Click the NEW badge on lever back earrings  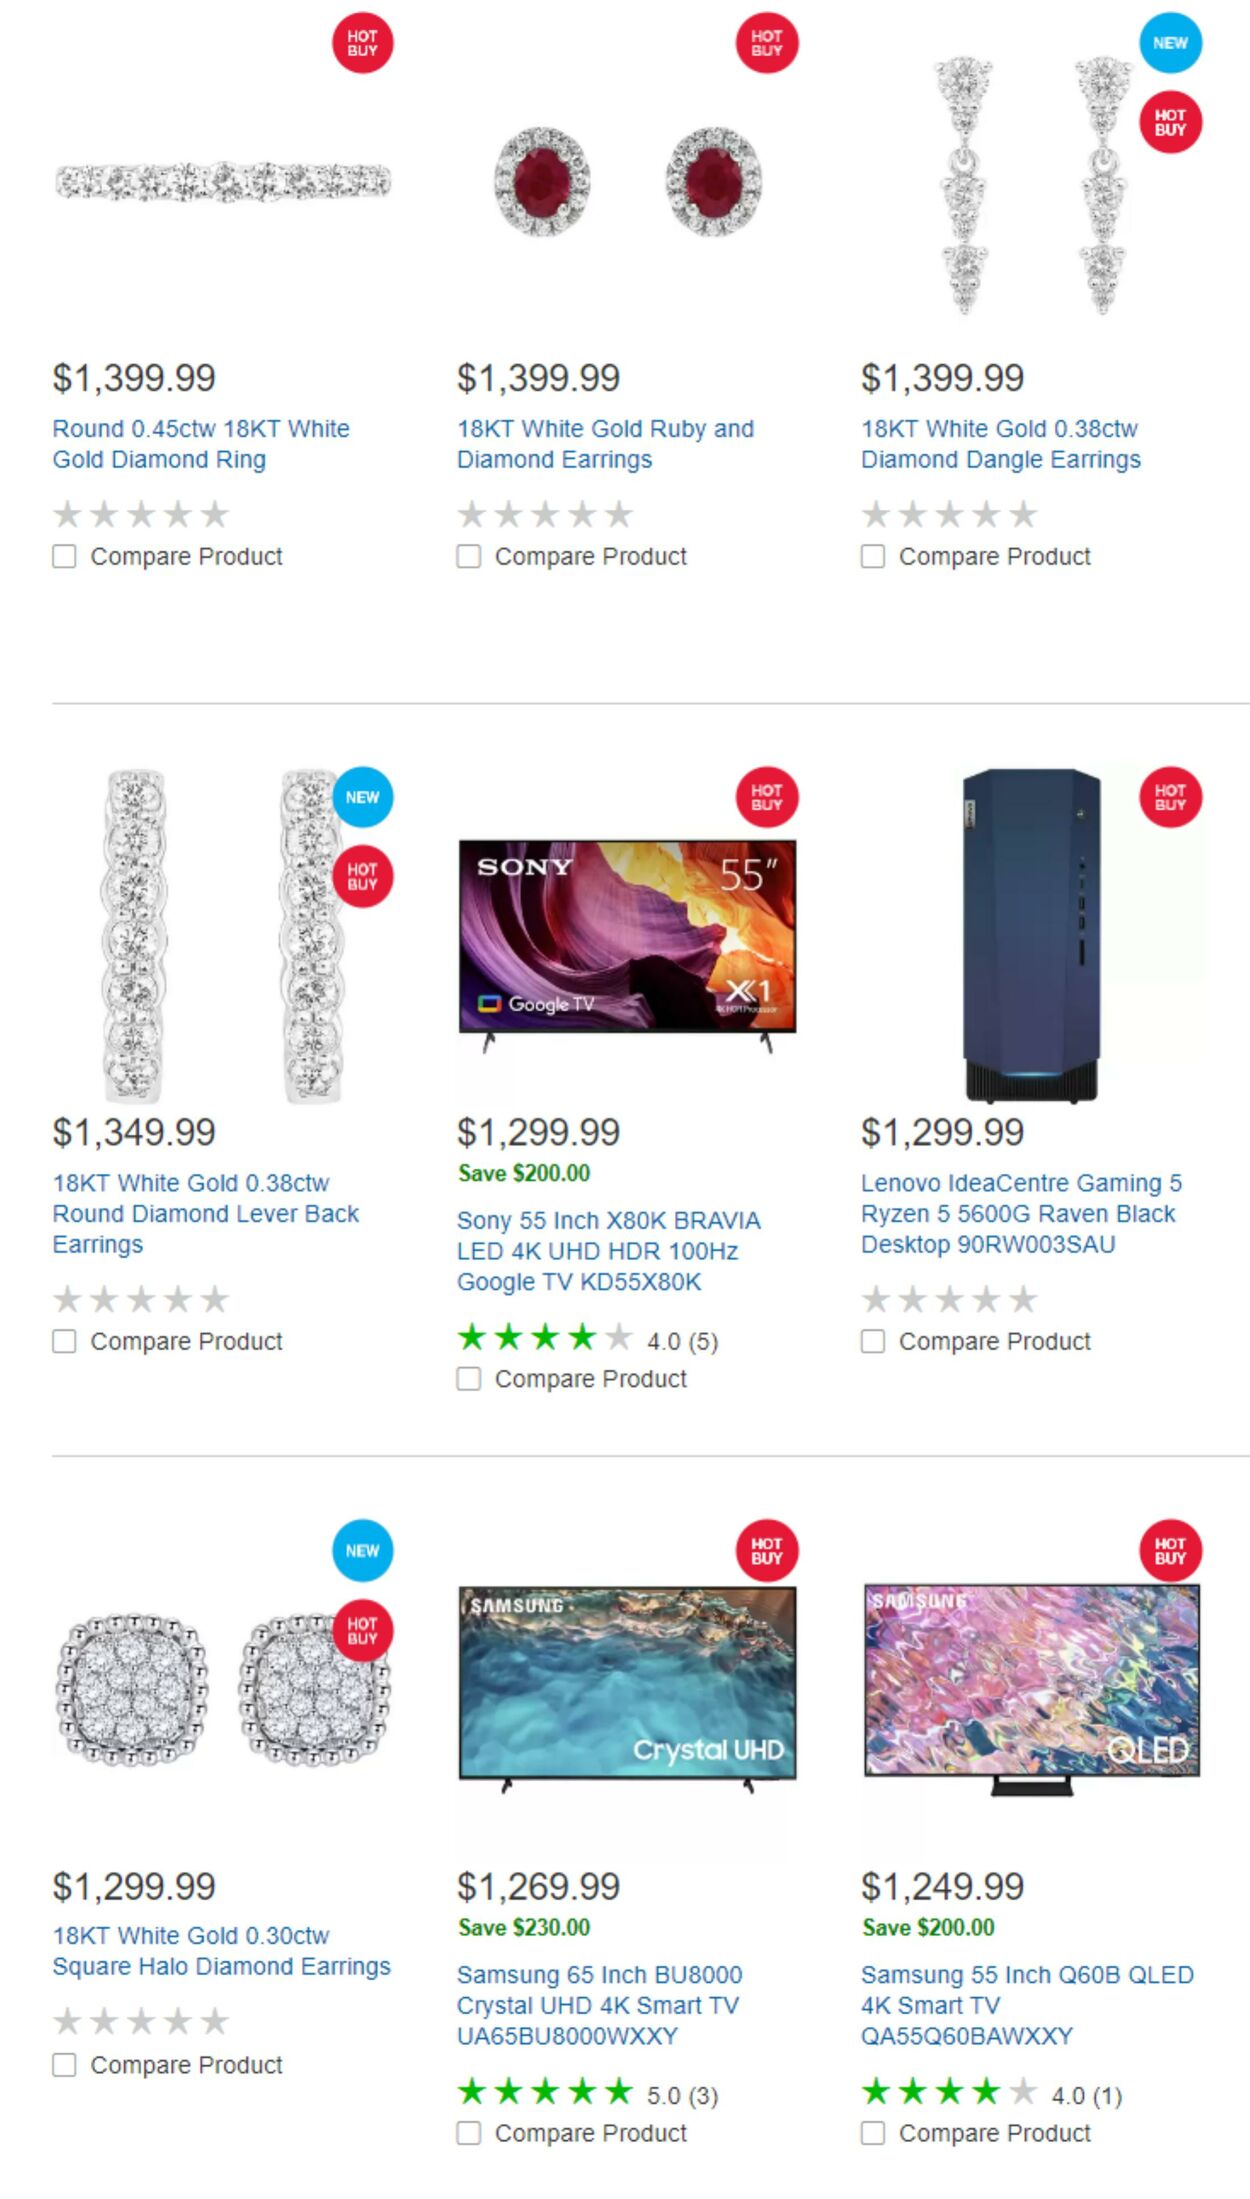tap(362, 798)
